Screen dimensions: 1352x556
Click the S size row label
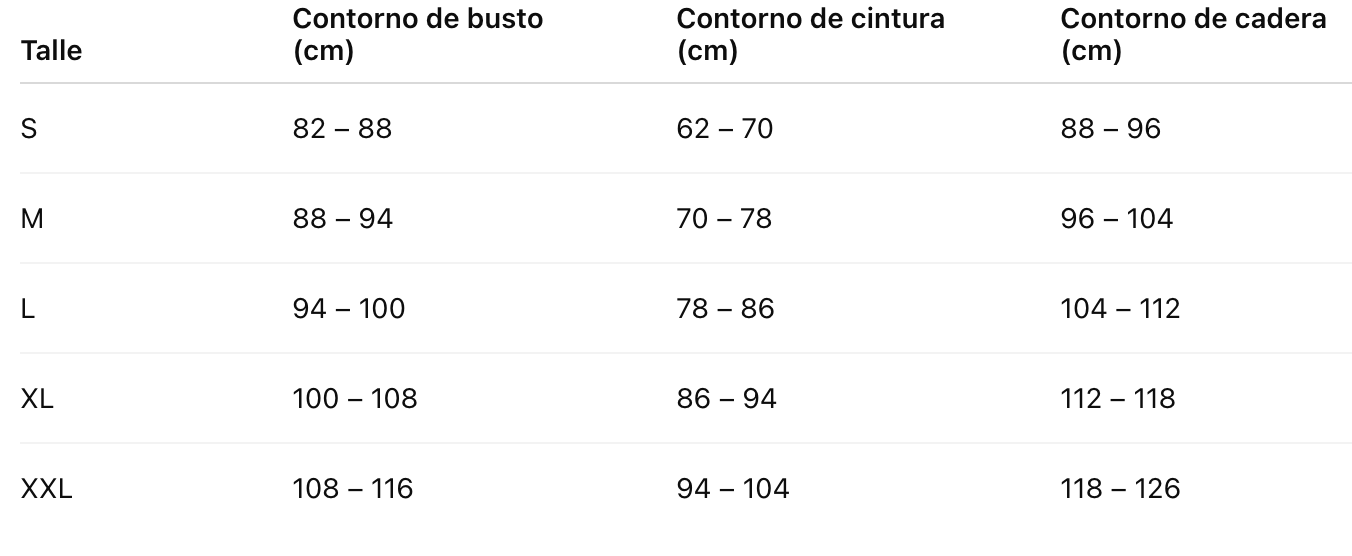point(29,129)
